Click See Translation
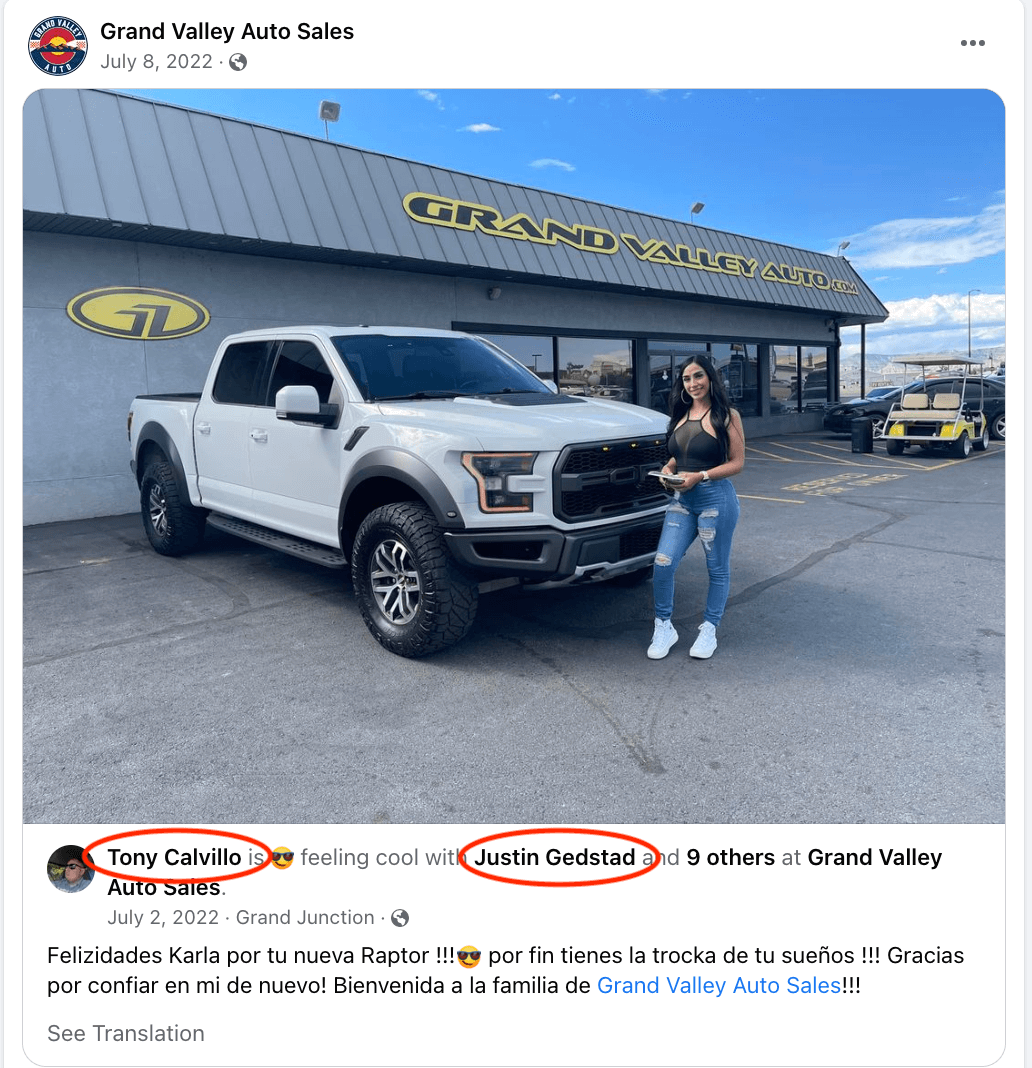Image resolution: width=1032 pixels, height=1068 pixels. [x=125, y=1033]
